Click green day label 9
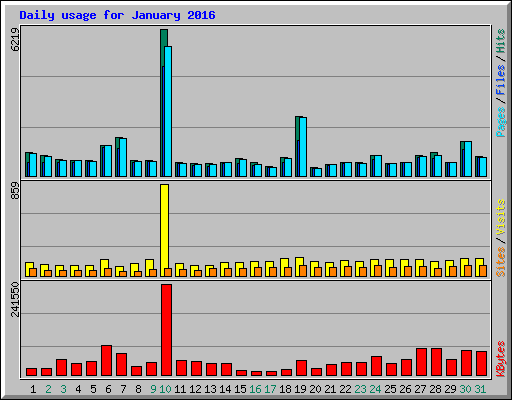 click(153, 389)
